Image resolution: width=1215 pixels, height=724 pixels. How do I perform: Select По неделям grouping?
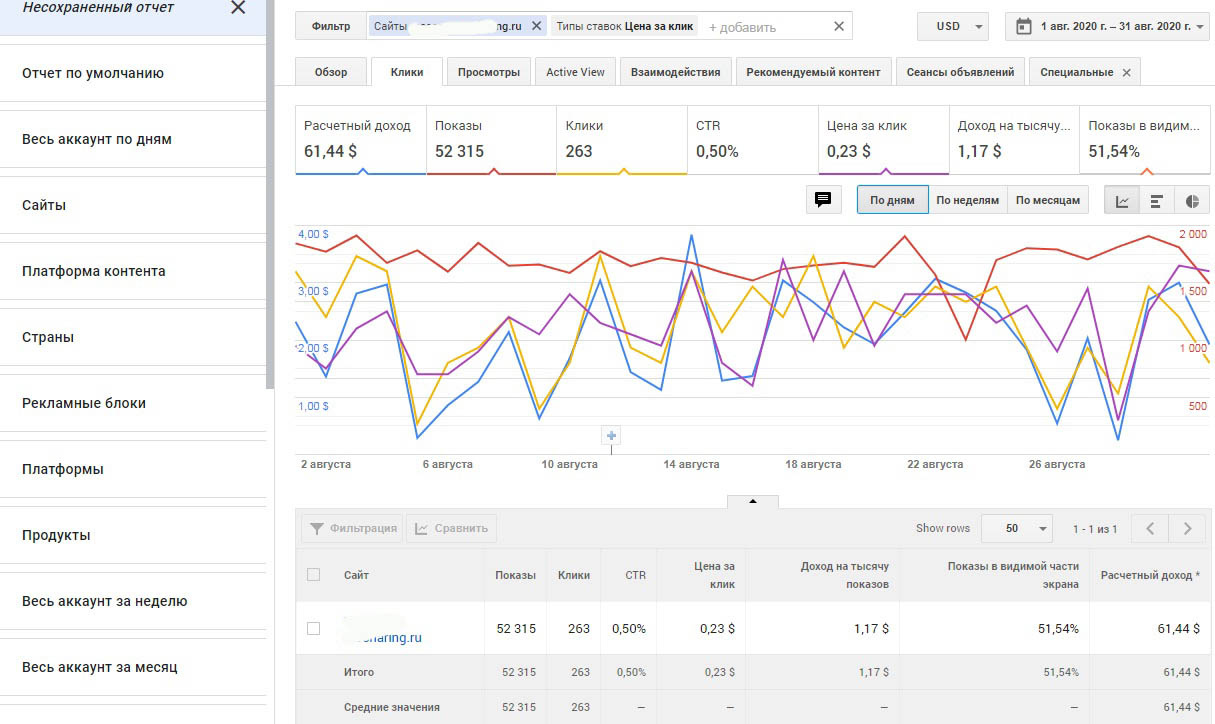pyautogui.click(x=967, y=200)
